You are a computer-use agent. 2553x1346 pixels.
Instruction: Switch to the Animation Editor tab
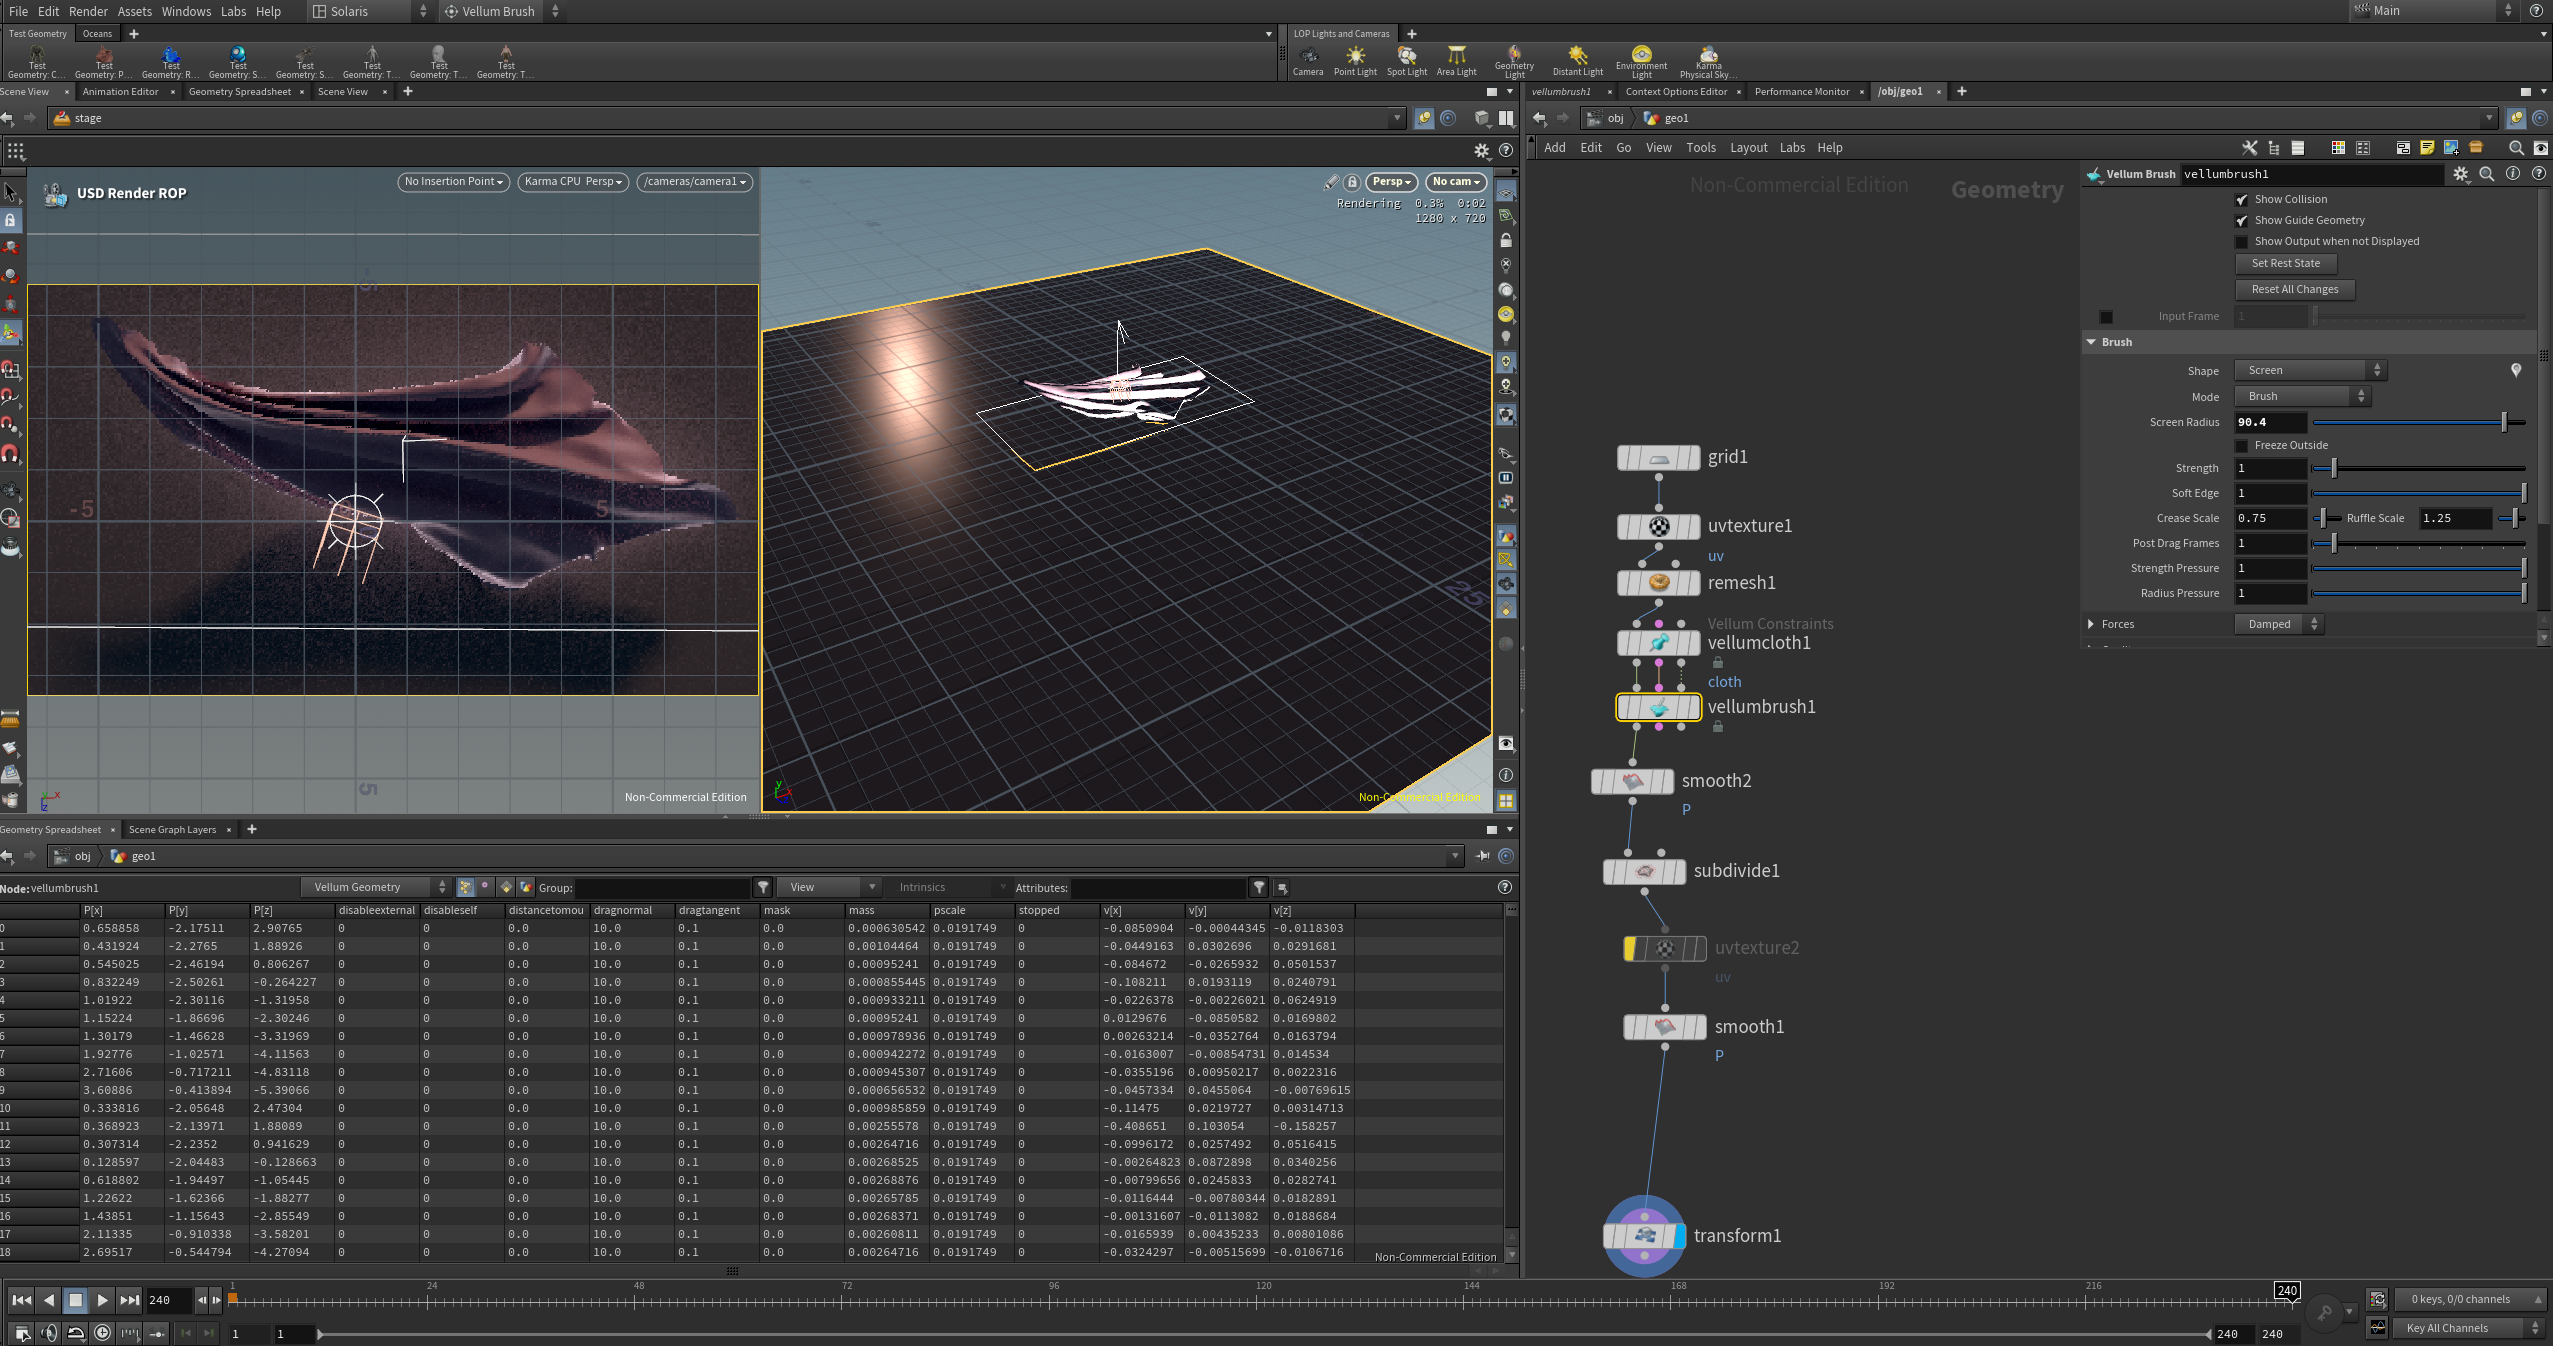(x=120, y=92)
